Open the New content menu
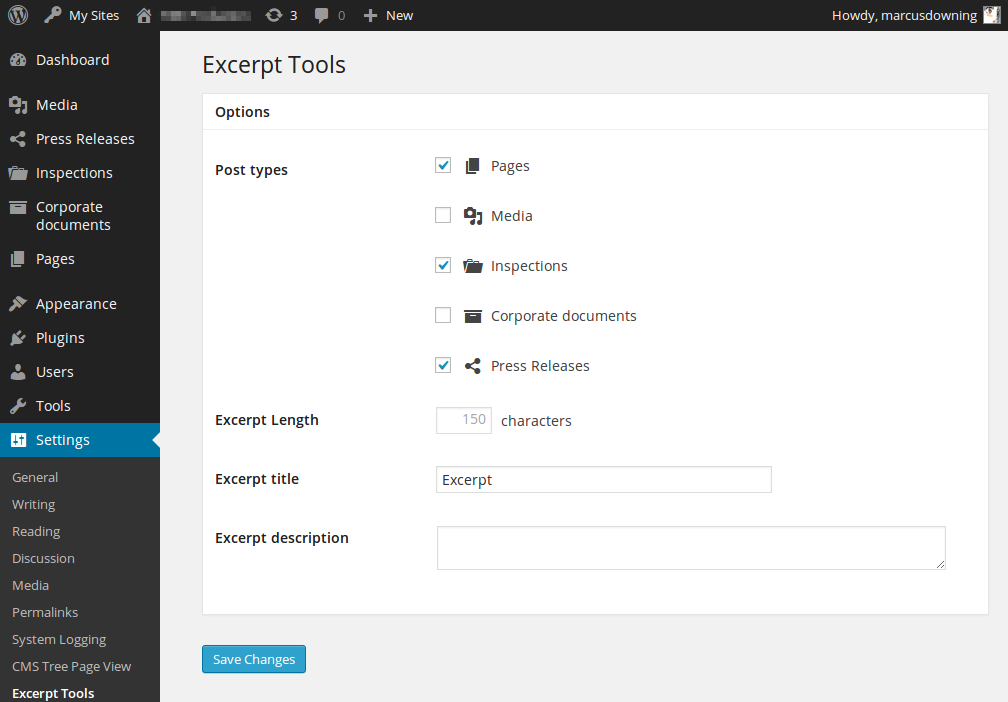 coord(388,15)
